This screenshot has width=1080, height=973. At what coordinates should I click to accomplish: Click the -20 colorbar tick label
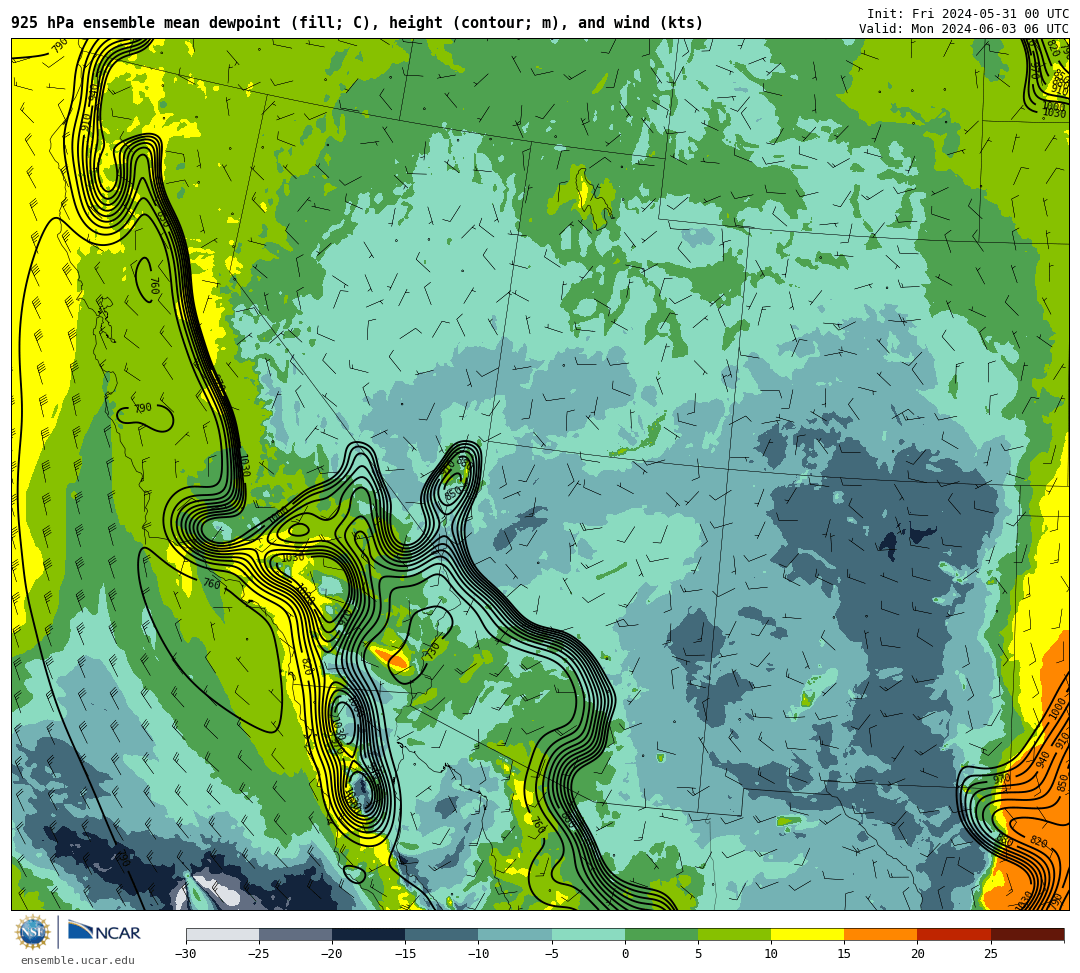[x=332, y=954]
